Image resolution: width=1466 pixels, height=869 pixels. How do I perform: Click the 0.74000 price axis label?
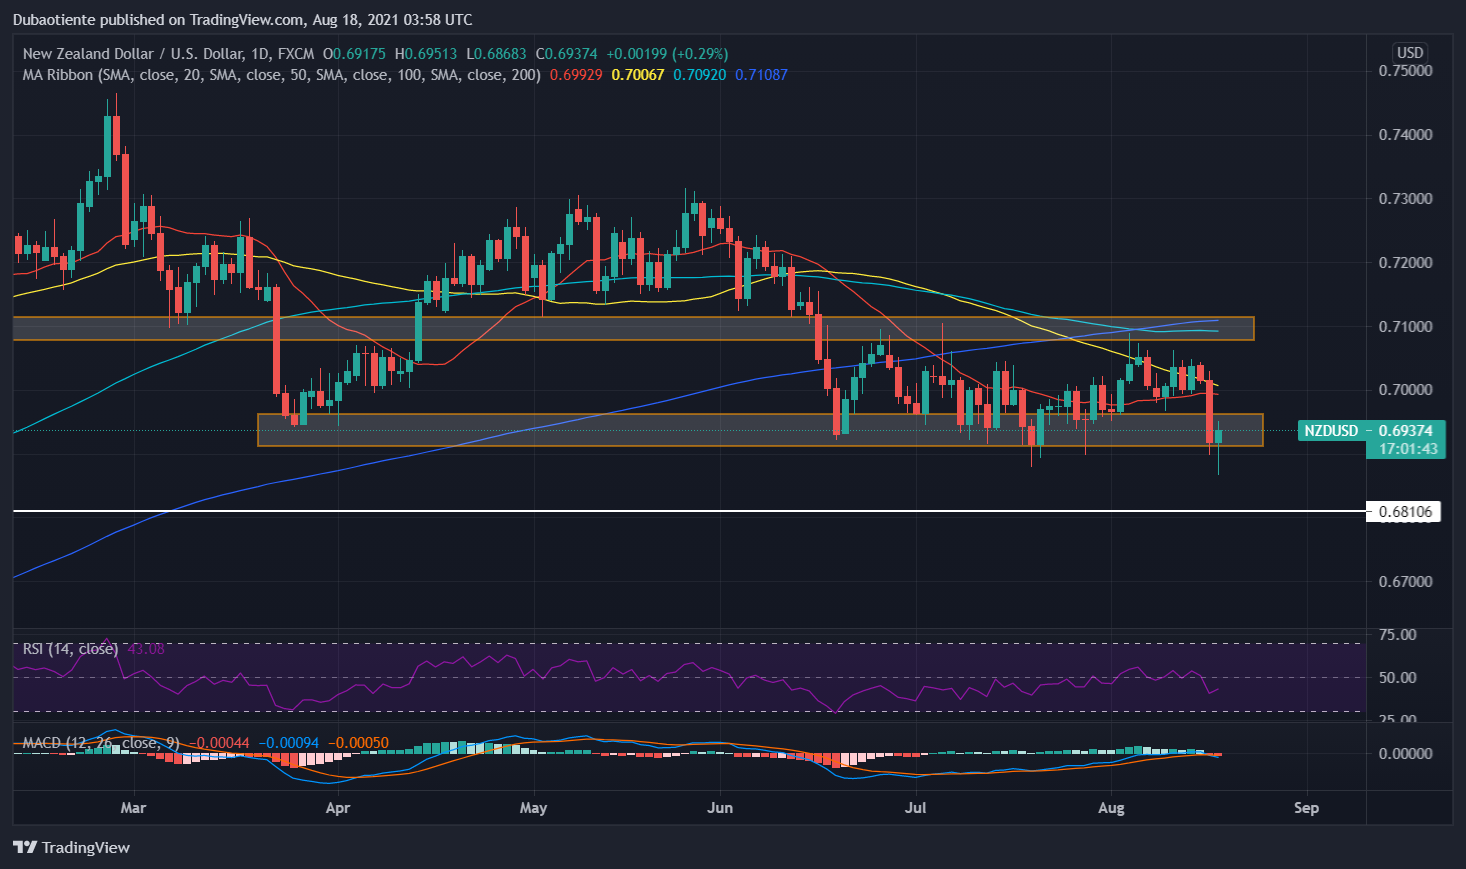click(x=1405, y=135)
